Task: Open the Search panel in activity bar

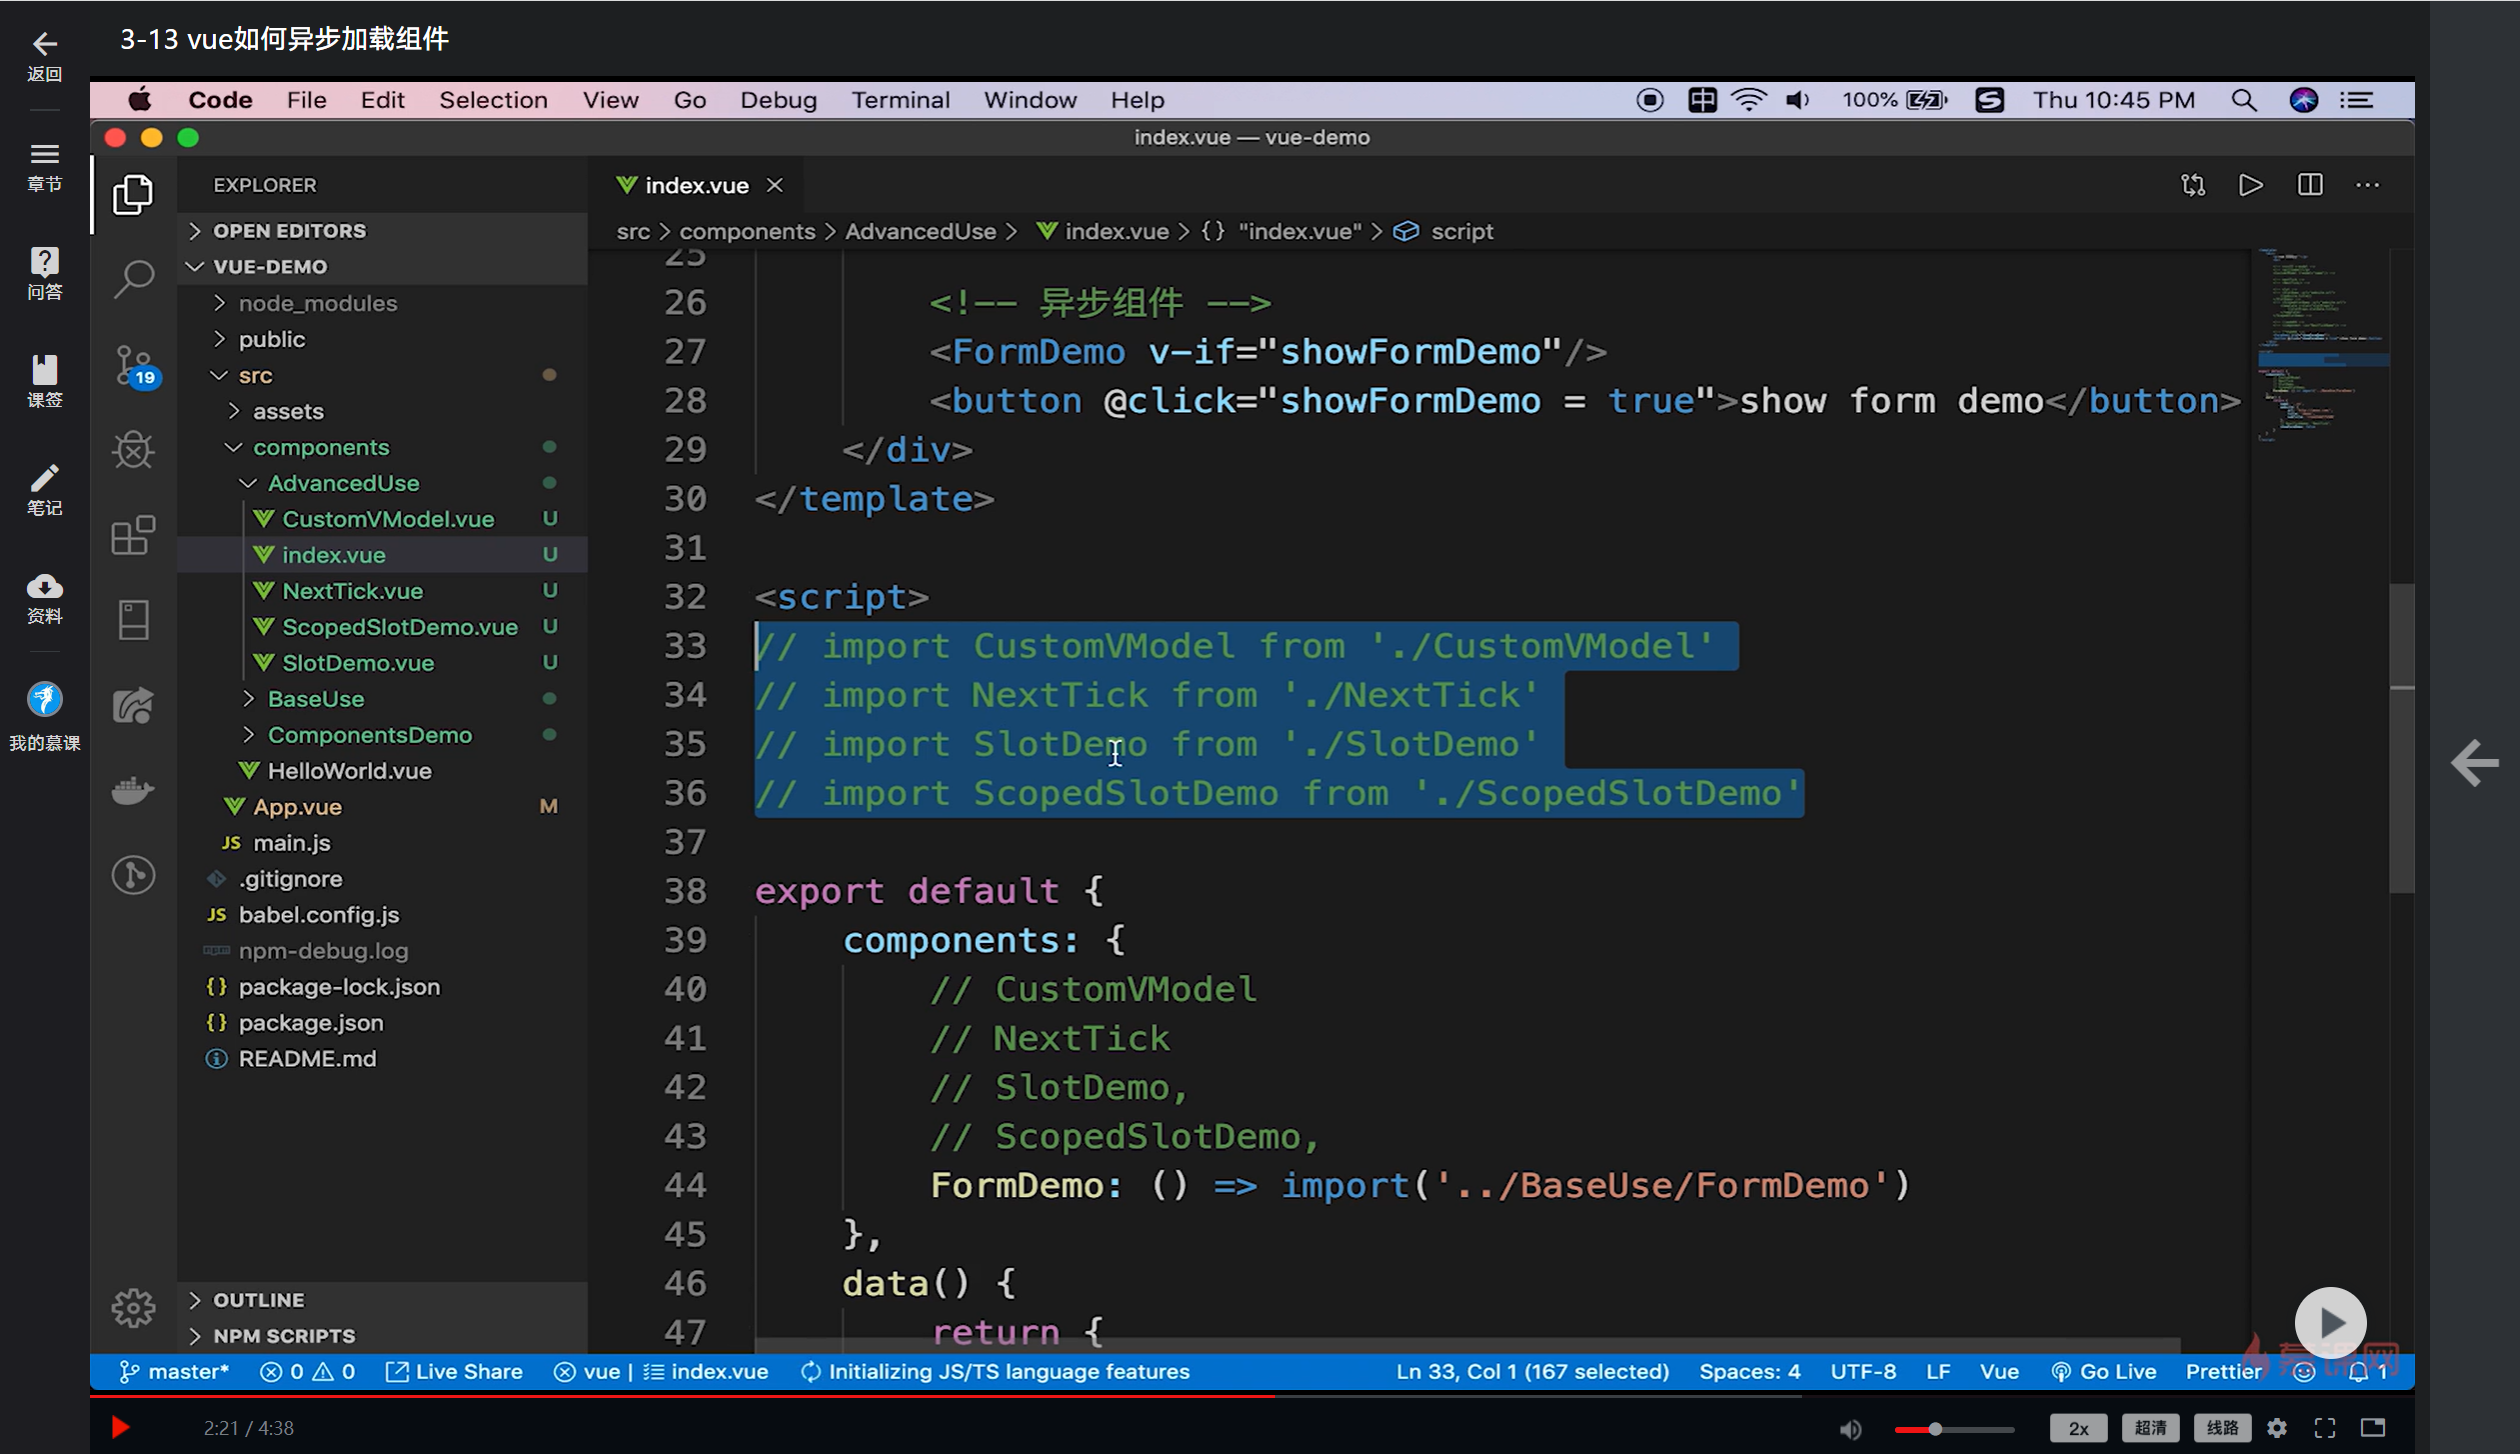Action: (133, 279)
